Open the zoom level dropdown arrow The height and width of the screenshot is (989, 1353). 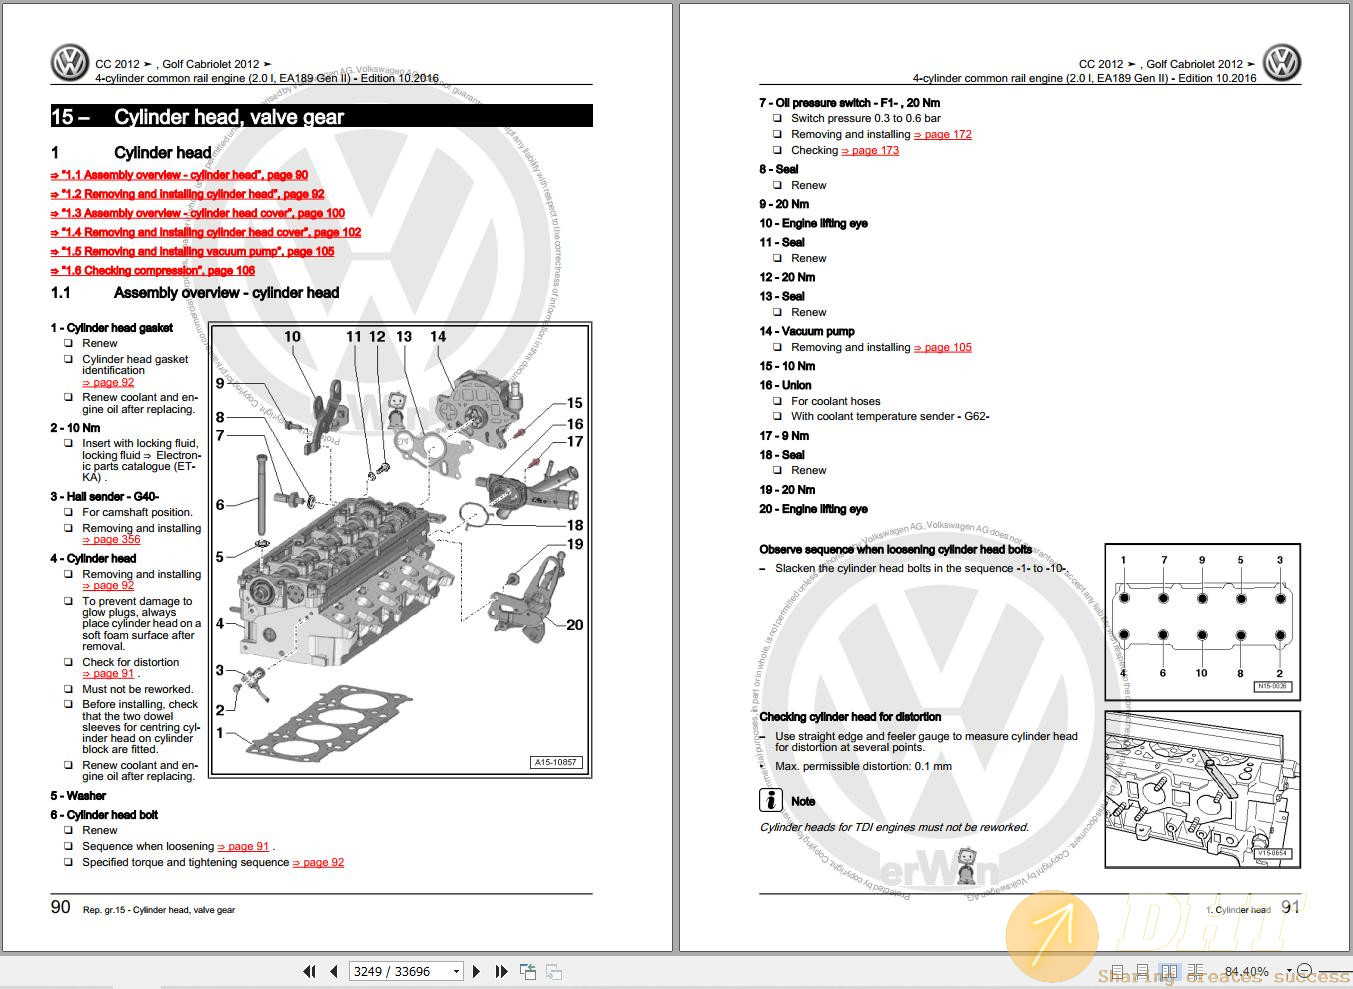(x=1289, y=971)
